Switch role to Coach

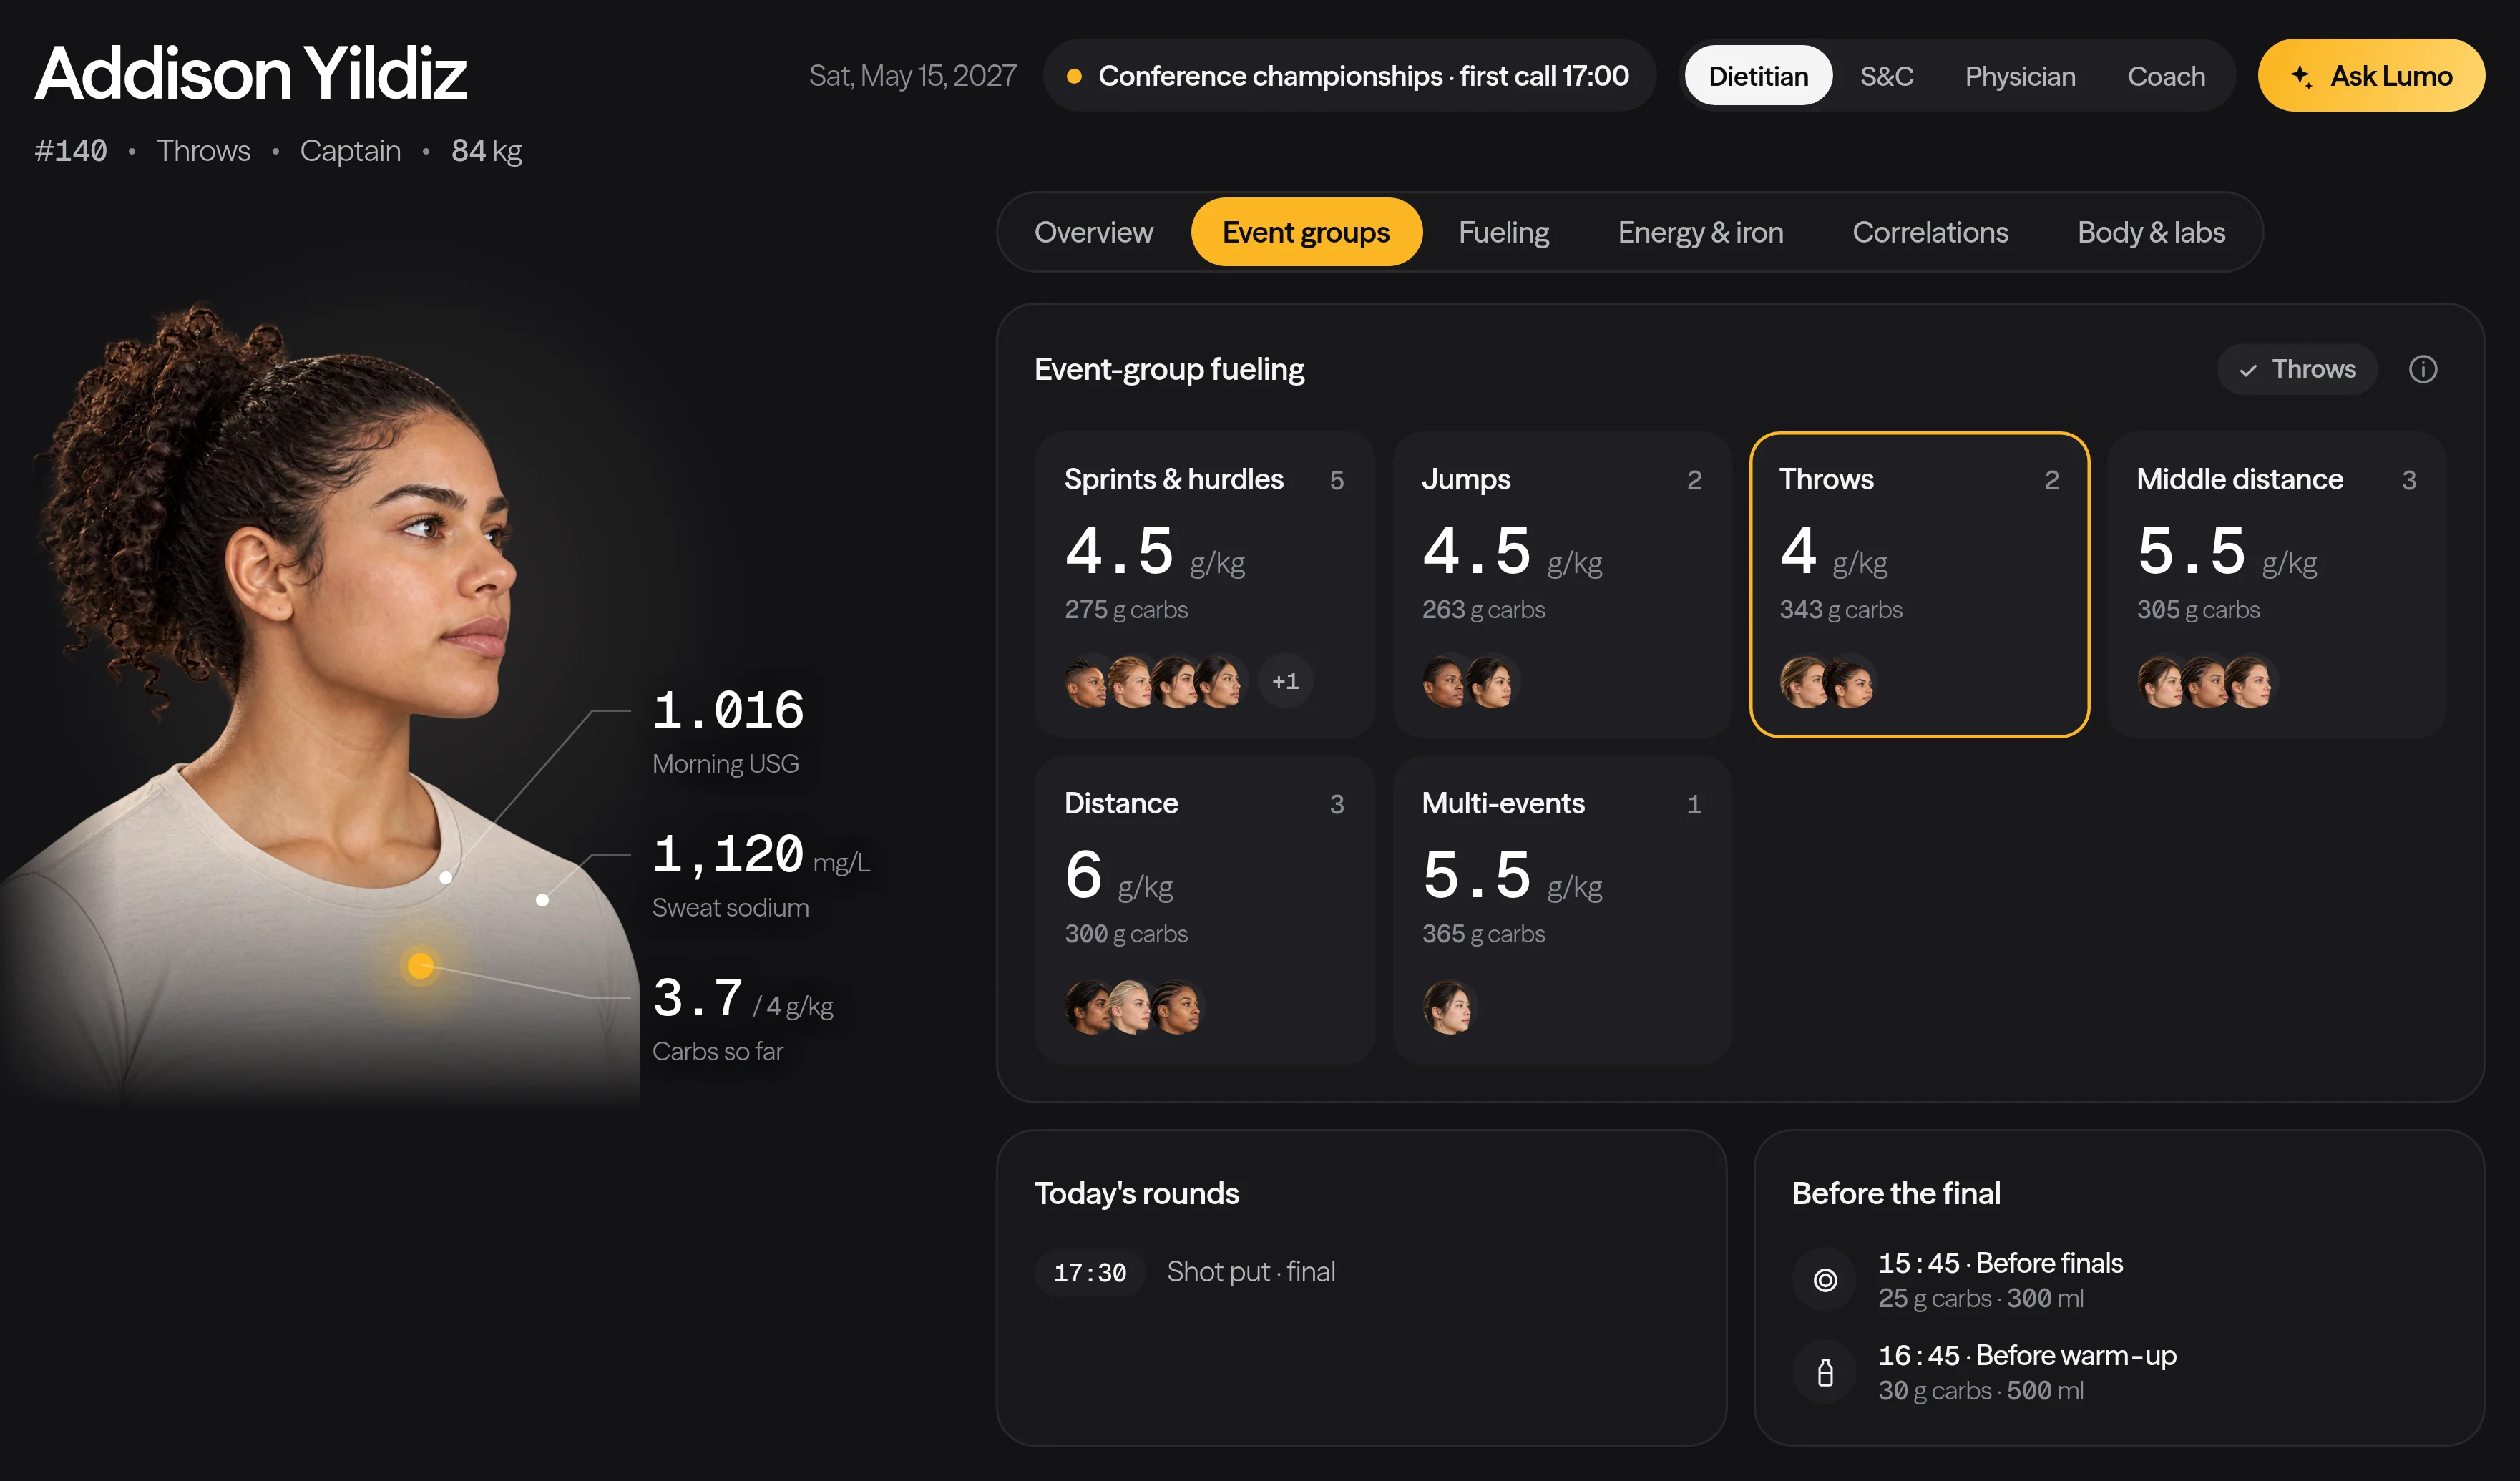pyautogui.click(x=2166, y=76)
